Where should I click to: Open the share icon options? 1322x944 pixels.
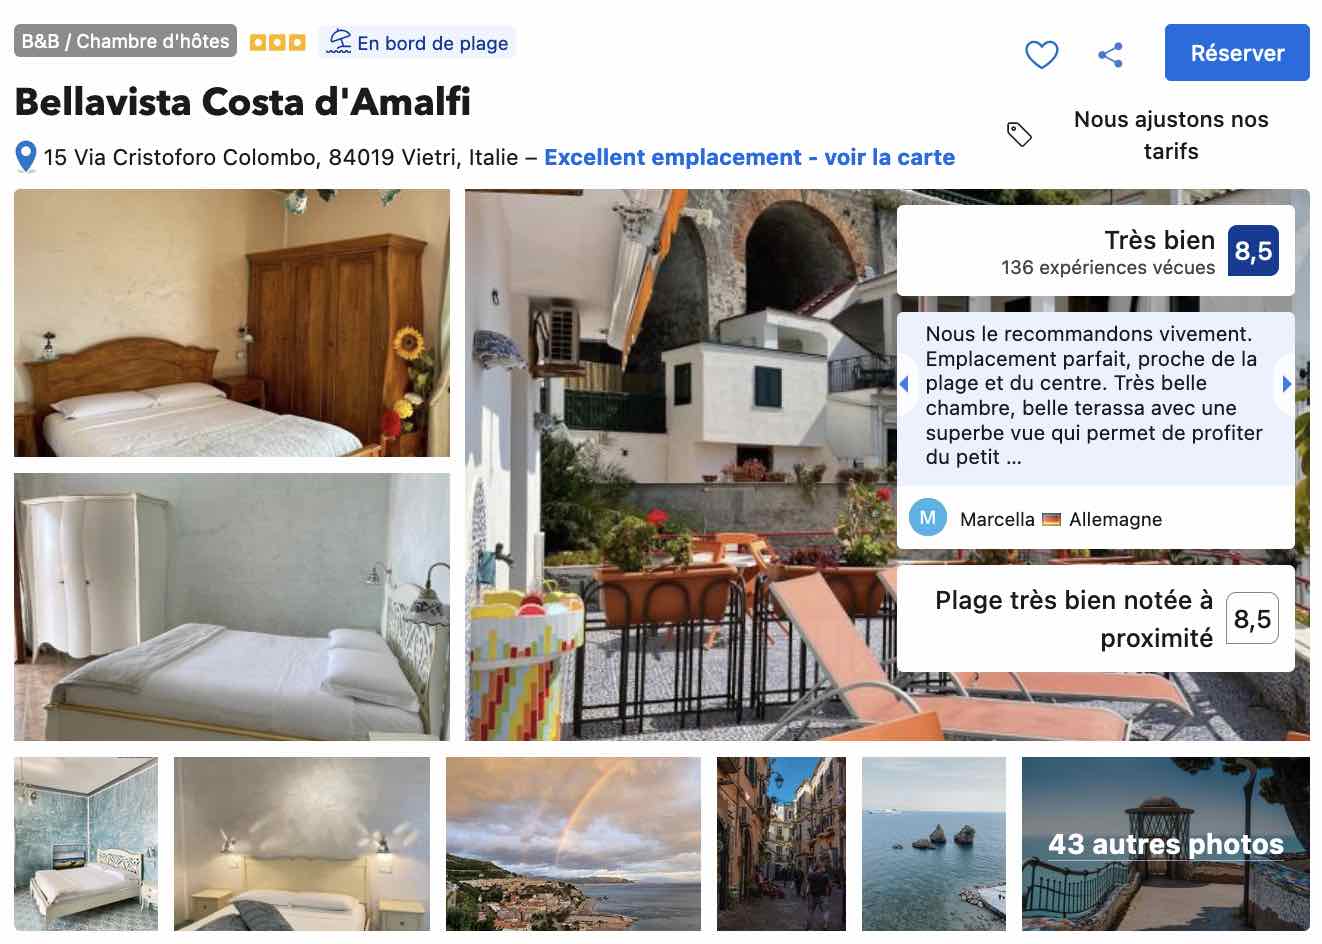point(1110,54)
